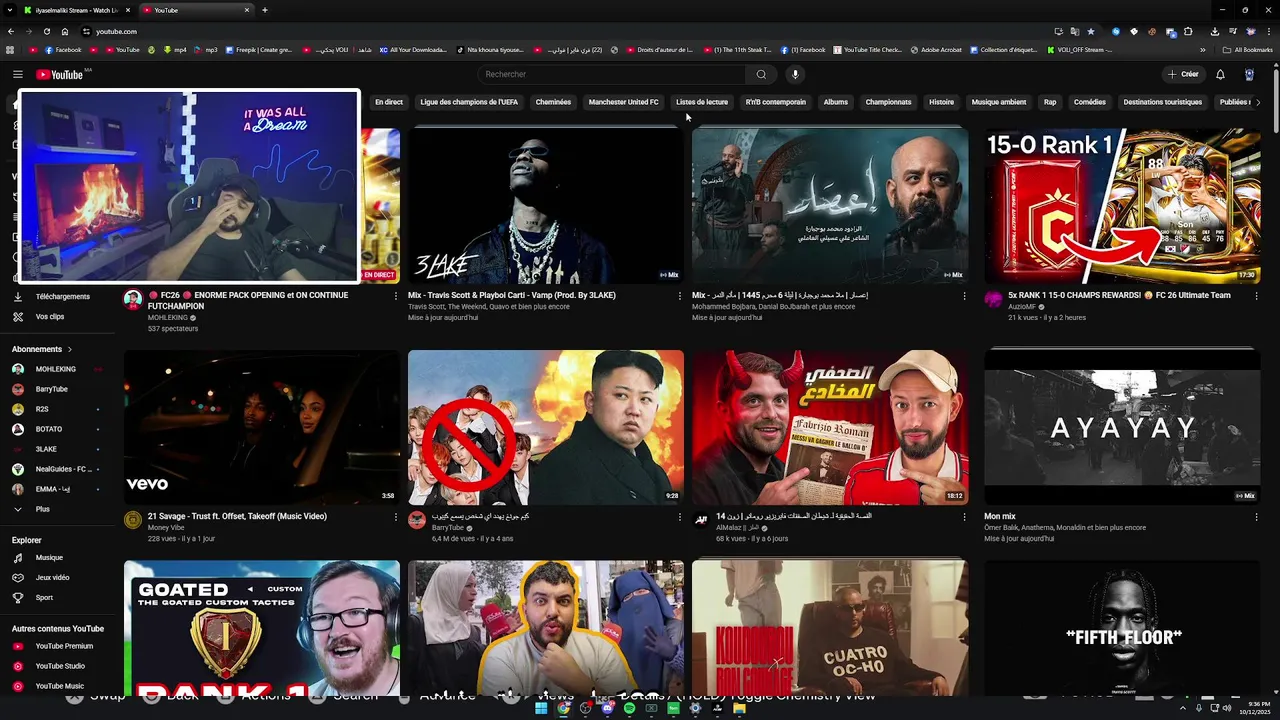
Task: Select the Listes de lecture chip
Action: (x=702, y=102)
